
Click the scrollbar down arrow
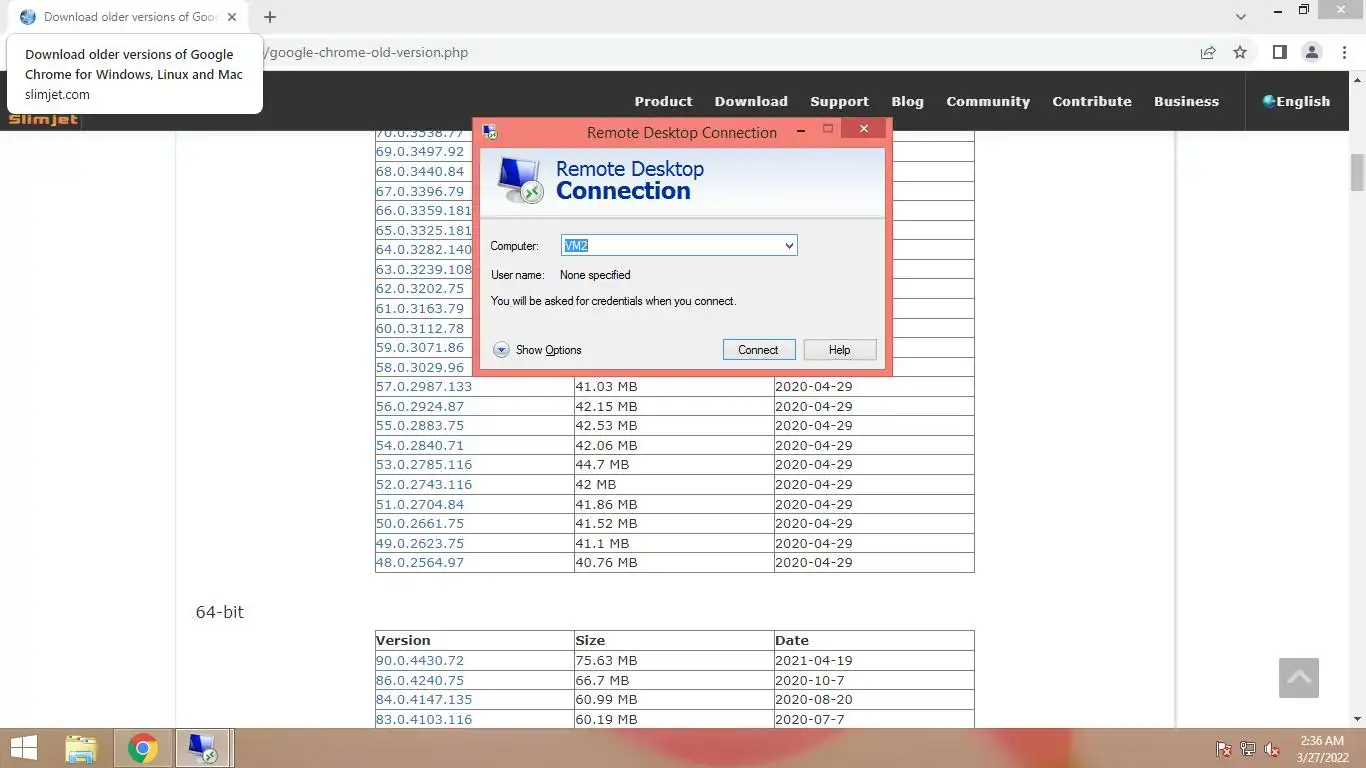[x=1357, y=719]
